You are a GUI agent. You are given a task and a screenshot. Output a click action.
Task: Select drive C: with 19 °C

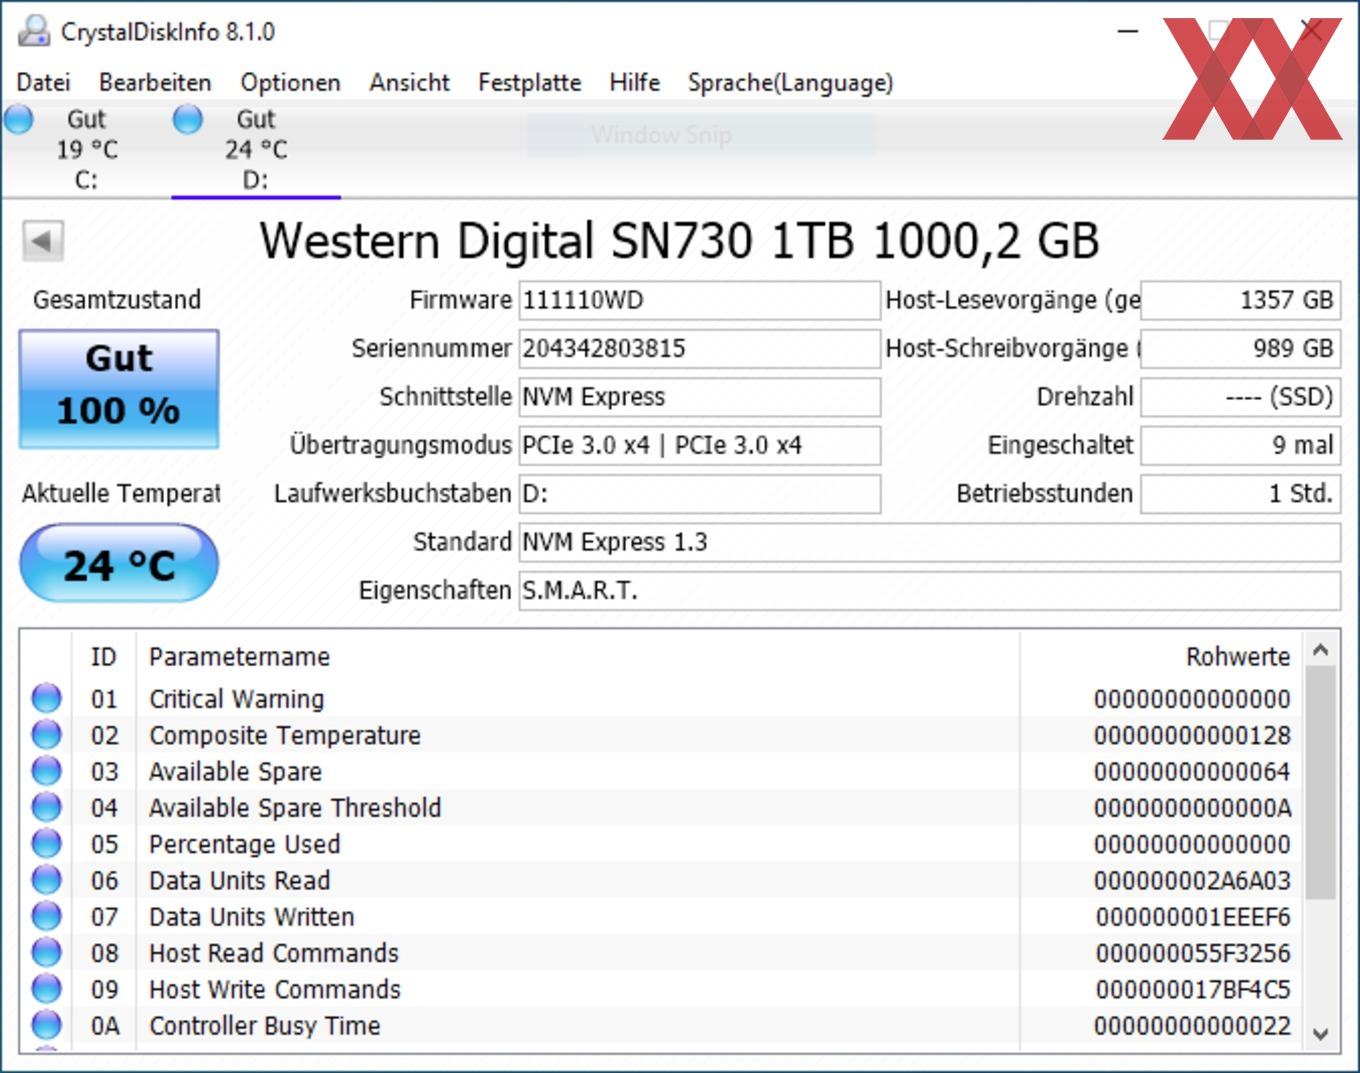[x=86, y=149]
